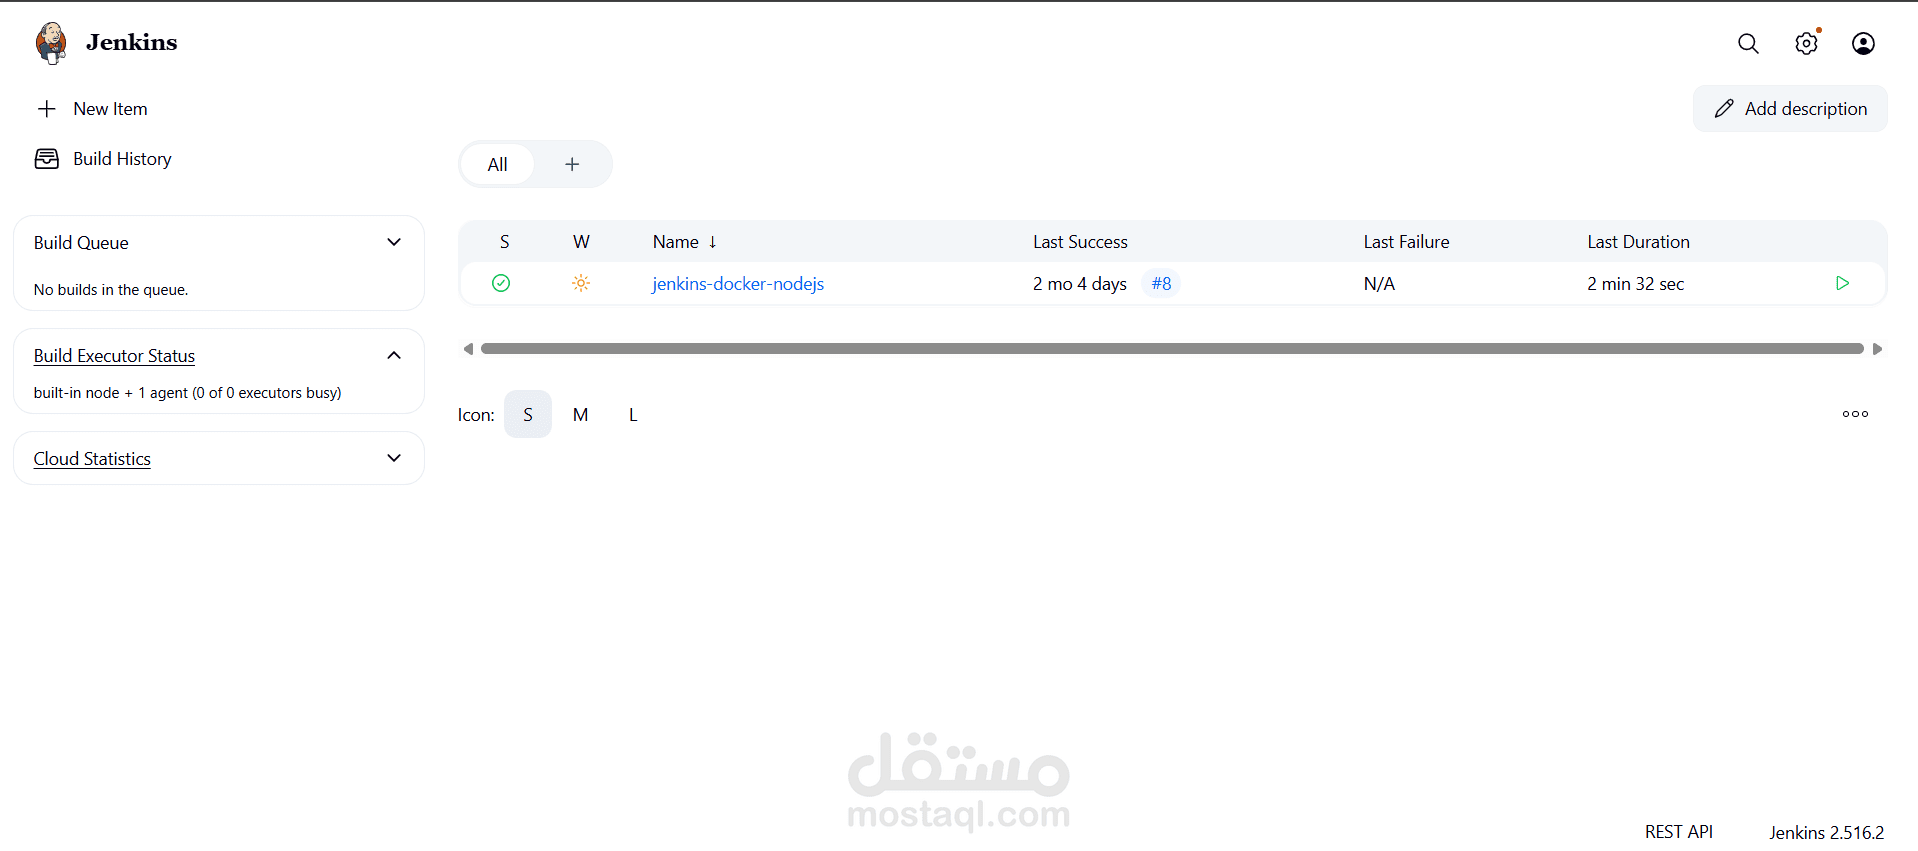This screenshot has height=851, width=1918.
Task: Open the Build Executor Status link
Action: [x=114, y=356]
